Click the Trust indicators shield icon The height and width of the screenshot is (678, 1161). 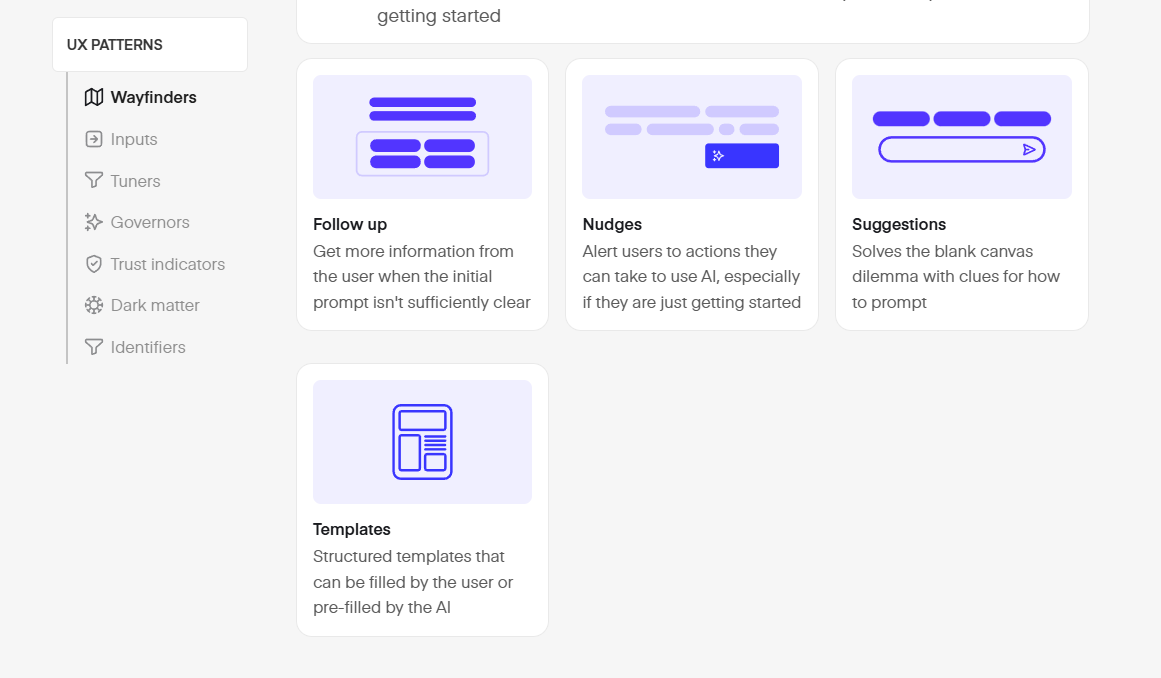[x=94, y=264]
